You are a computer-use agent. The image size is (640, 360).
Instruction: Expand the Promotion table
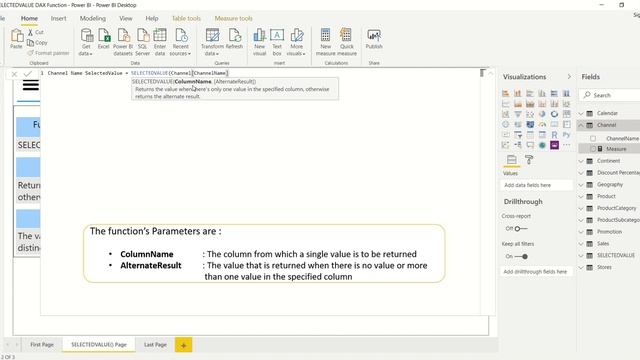[x=581, y=232]
